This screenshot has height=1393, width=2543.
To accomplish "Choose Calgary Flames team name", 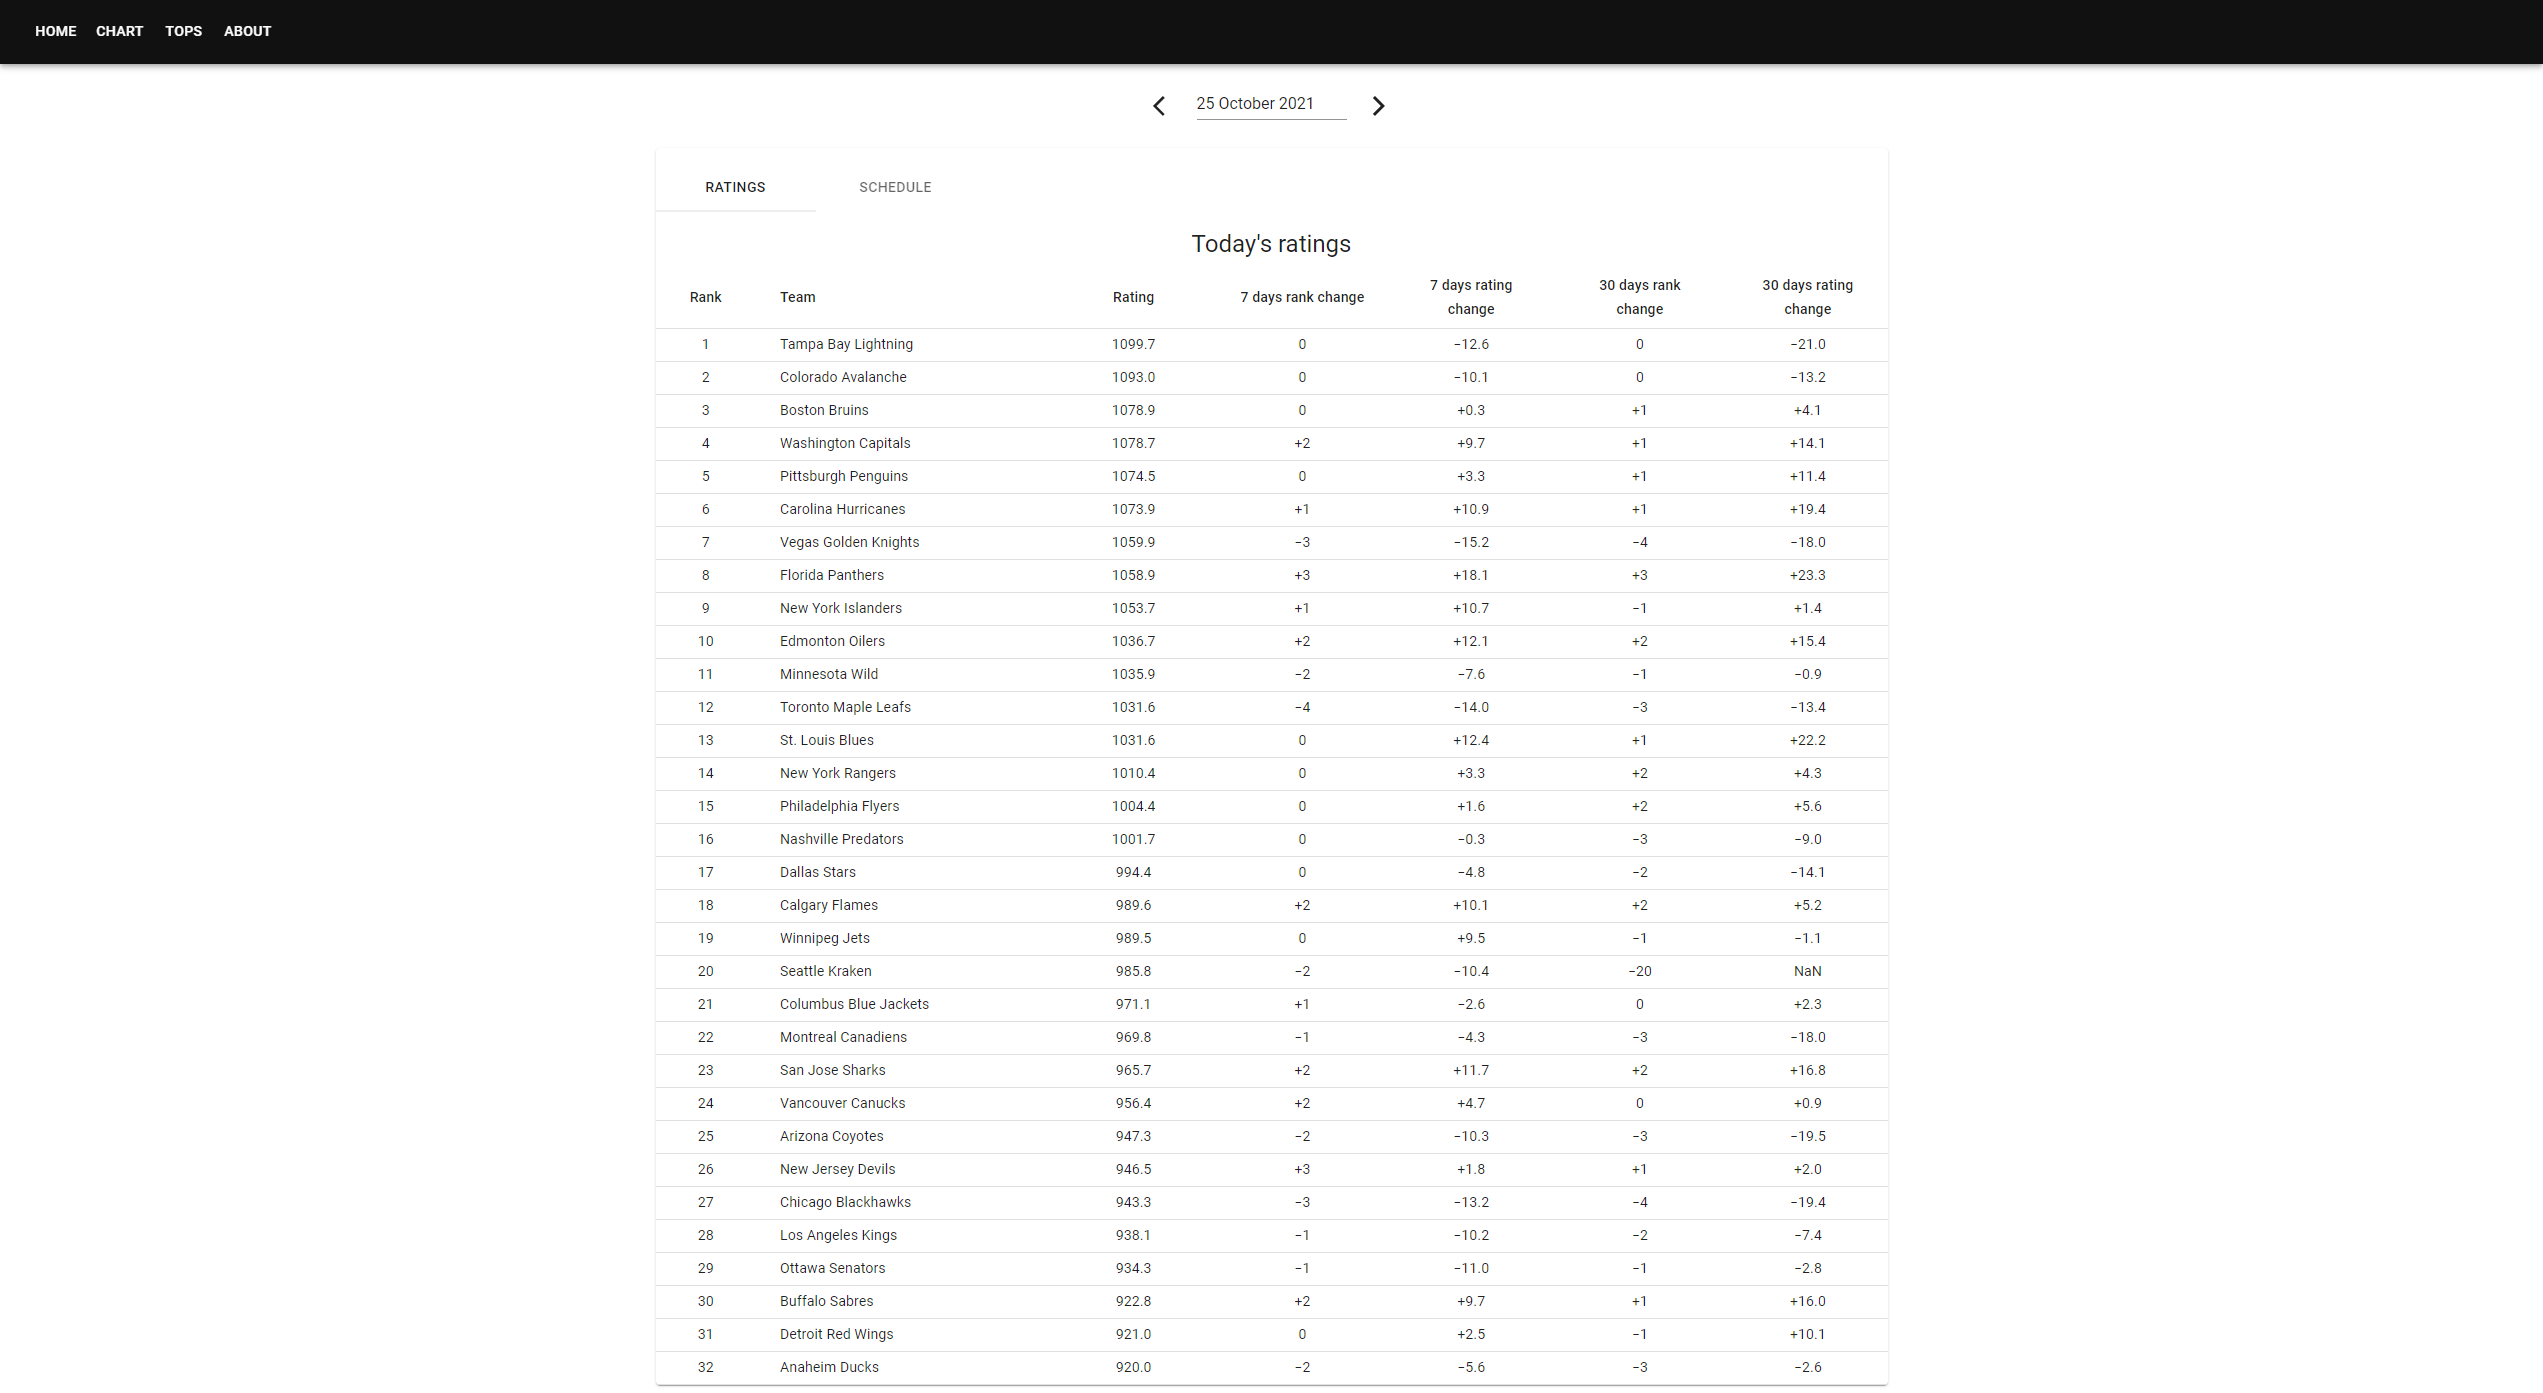I will pos(829,905).
